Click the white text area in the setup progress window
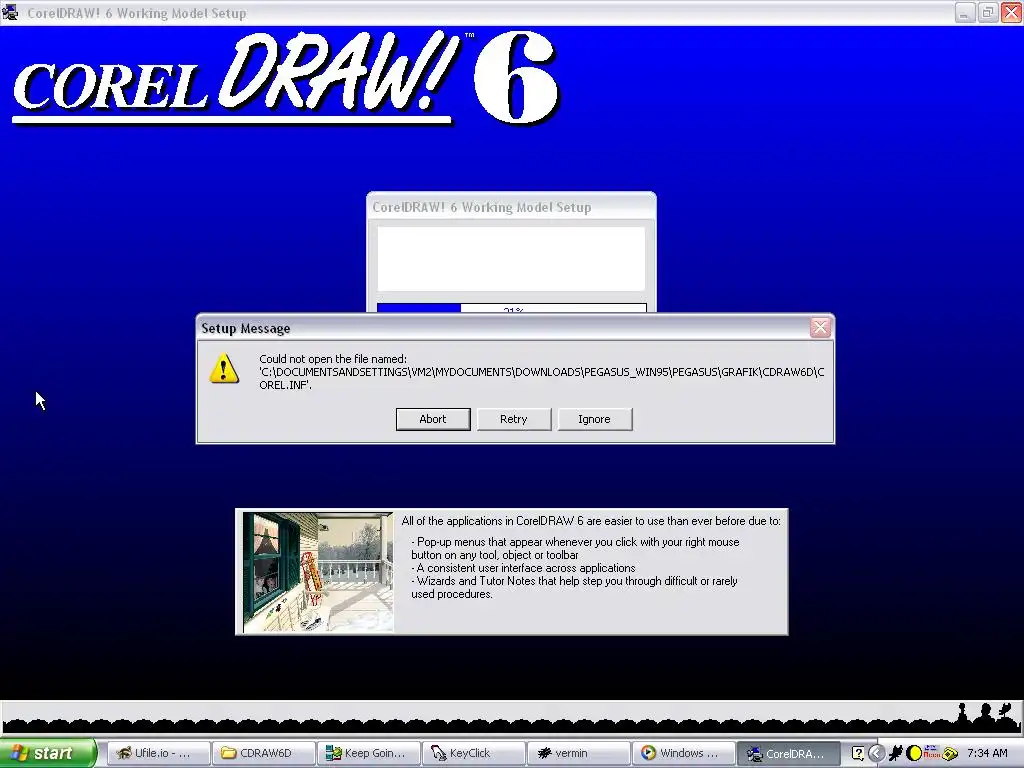This screenshot has width=1024, height=768. click(511, 259)
